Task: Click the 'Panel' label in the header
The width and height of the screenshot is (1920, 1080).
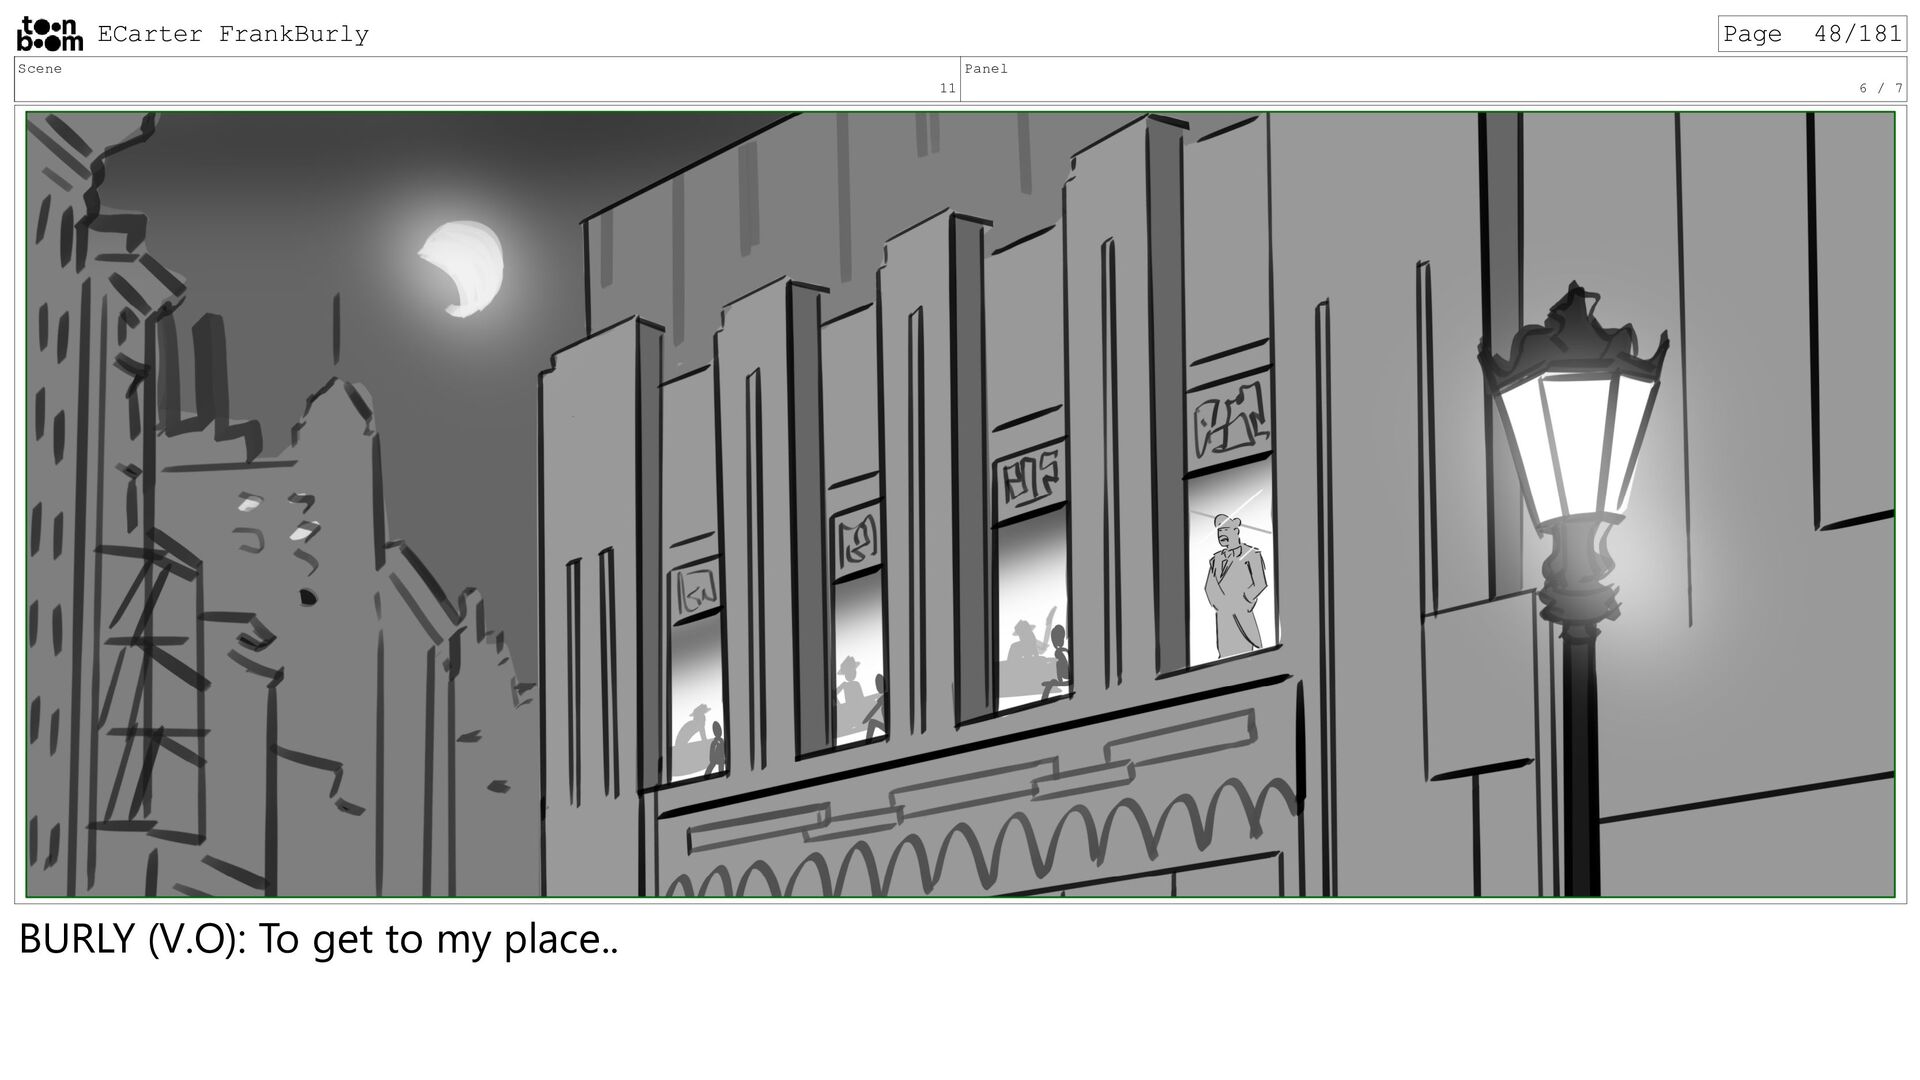Action: coord(986,69)
